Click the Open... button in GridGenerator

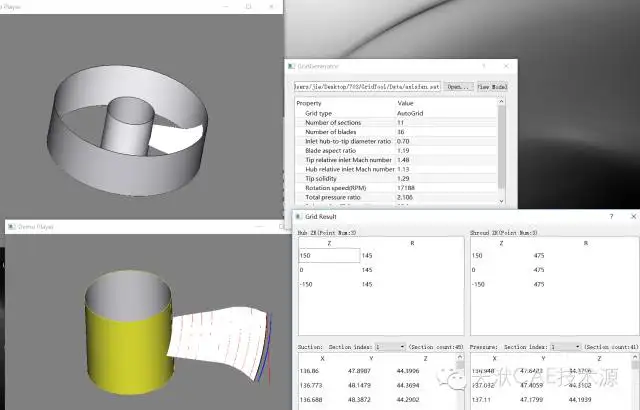point(458,86)
